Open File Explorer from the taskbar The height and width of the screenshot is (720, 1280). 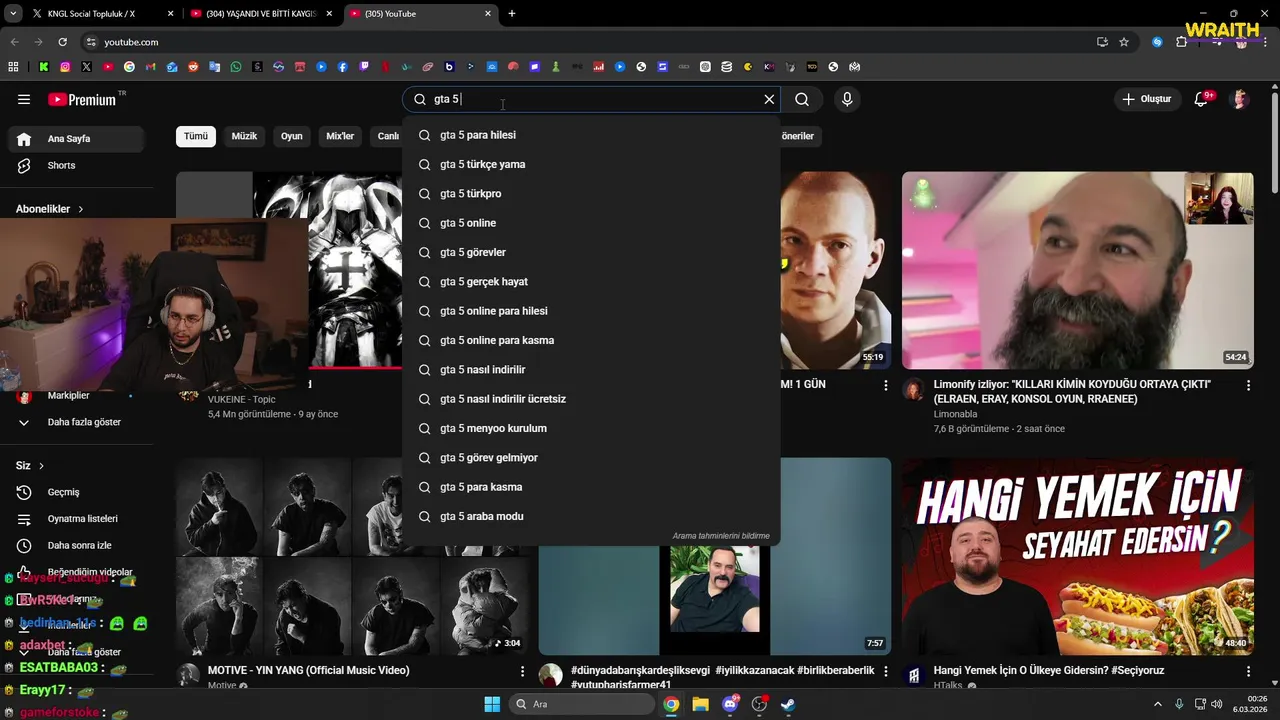click(700, 704)
